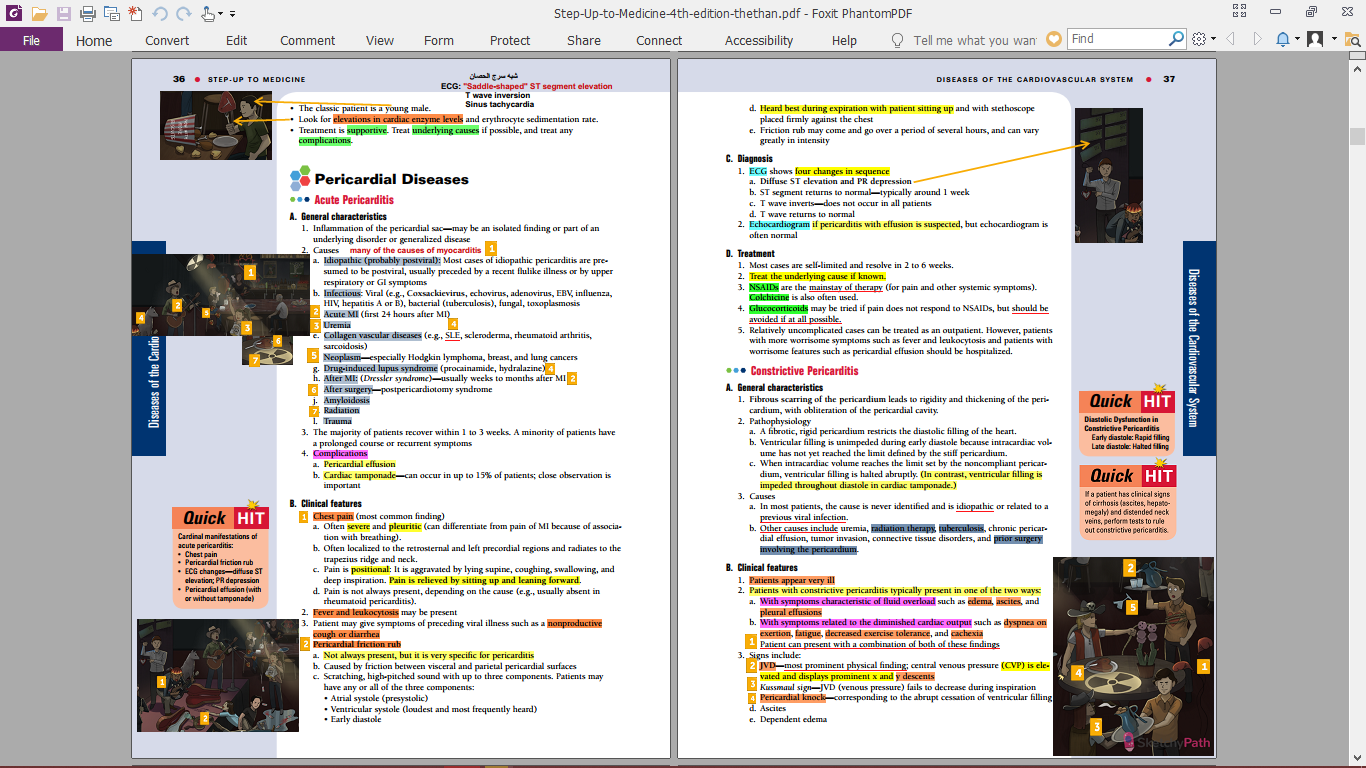Select the Hand tool icon
The width and height of the screenshot is (1366, 768).
[207, 14]
